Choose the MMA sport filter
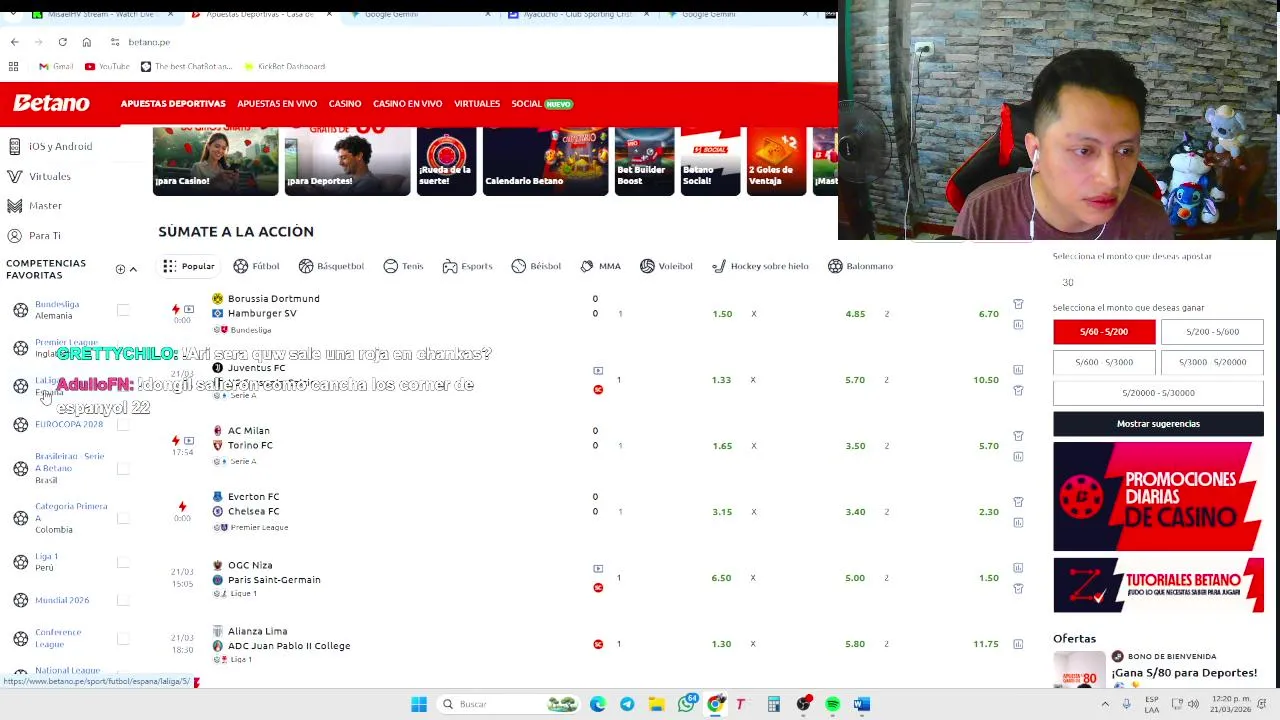This screenshot has height=720, width=1280. coord(600,266)
